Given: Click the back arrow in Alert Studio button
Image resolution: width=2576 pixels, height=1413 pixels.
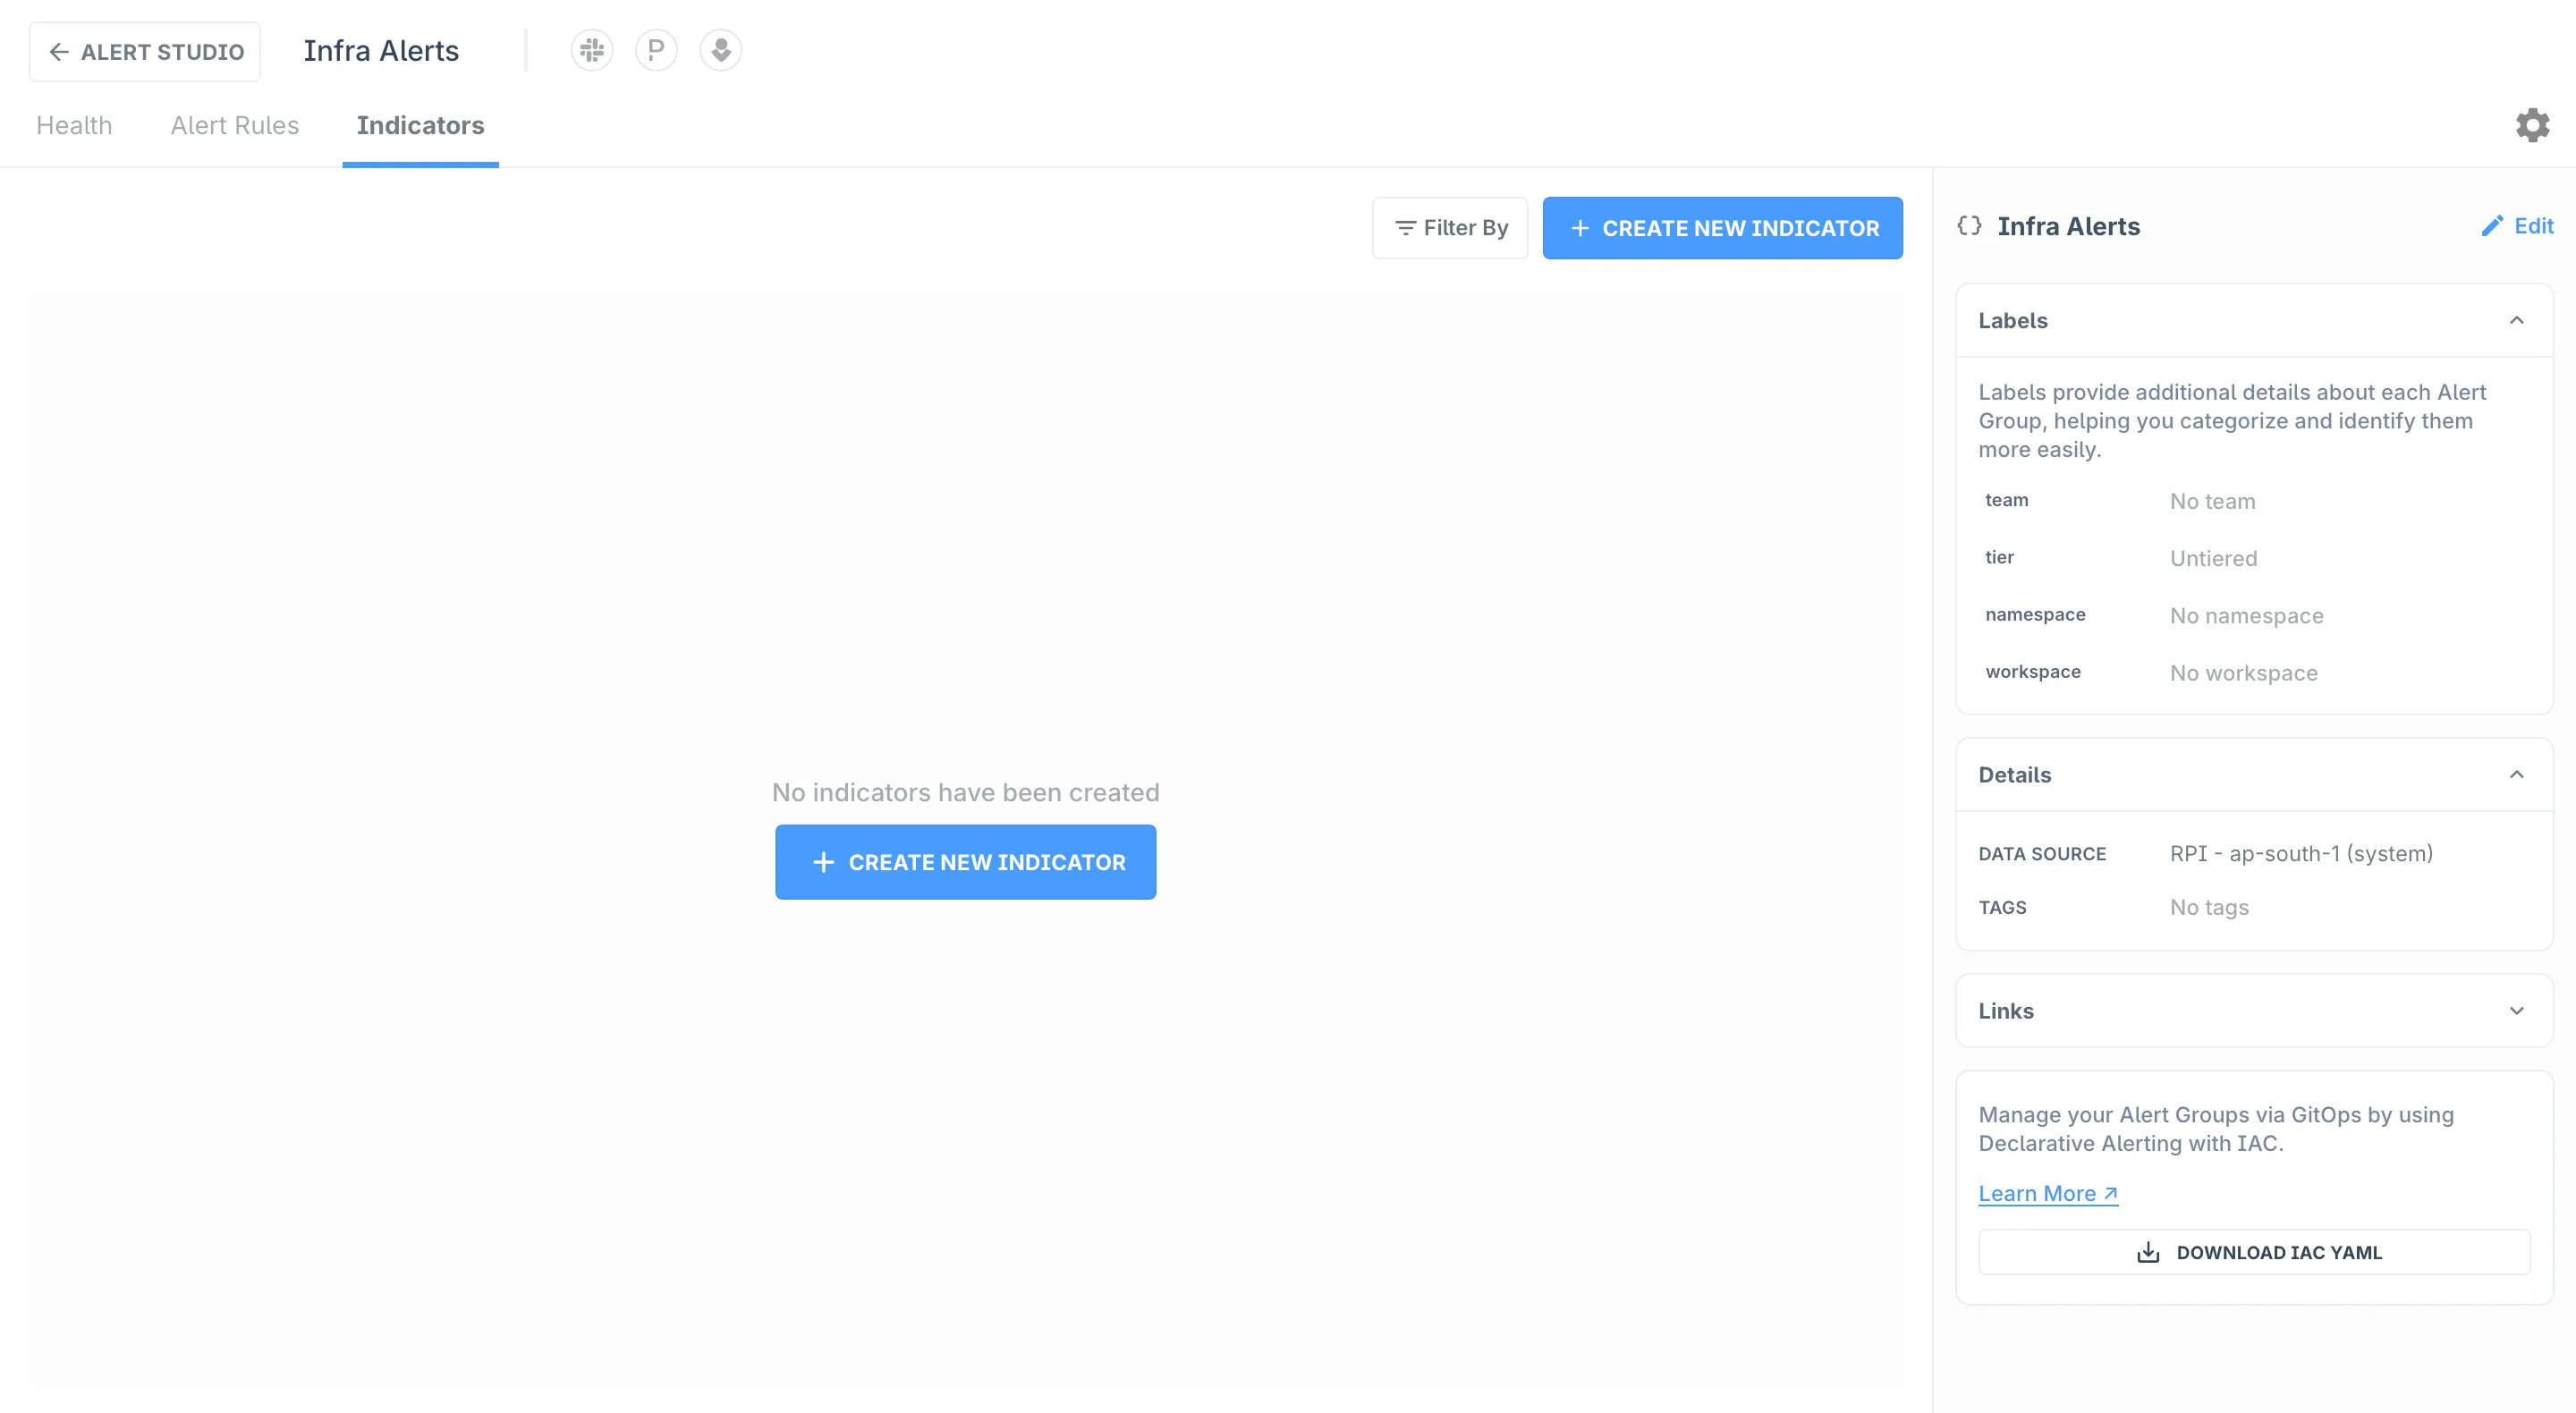Looking at the screenshot, I should click(59, 52).
